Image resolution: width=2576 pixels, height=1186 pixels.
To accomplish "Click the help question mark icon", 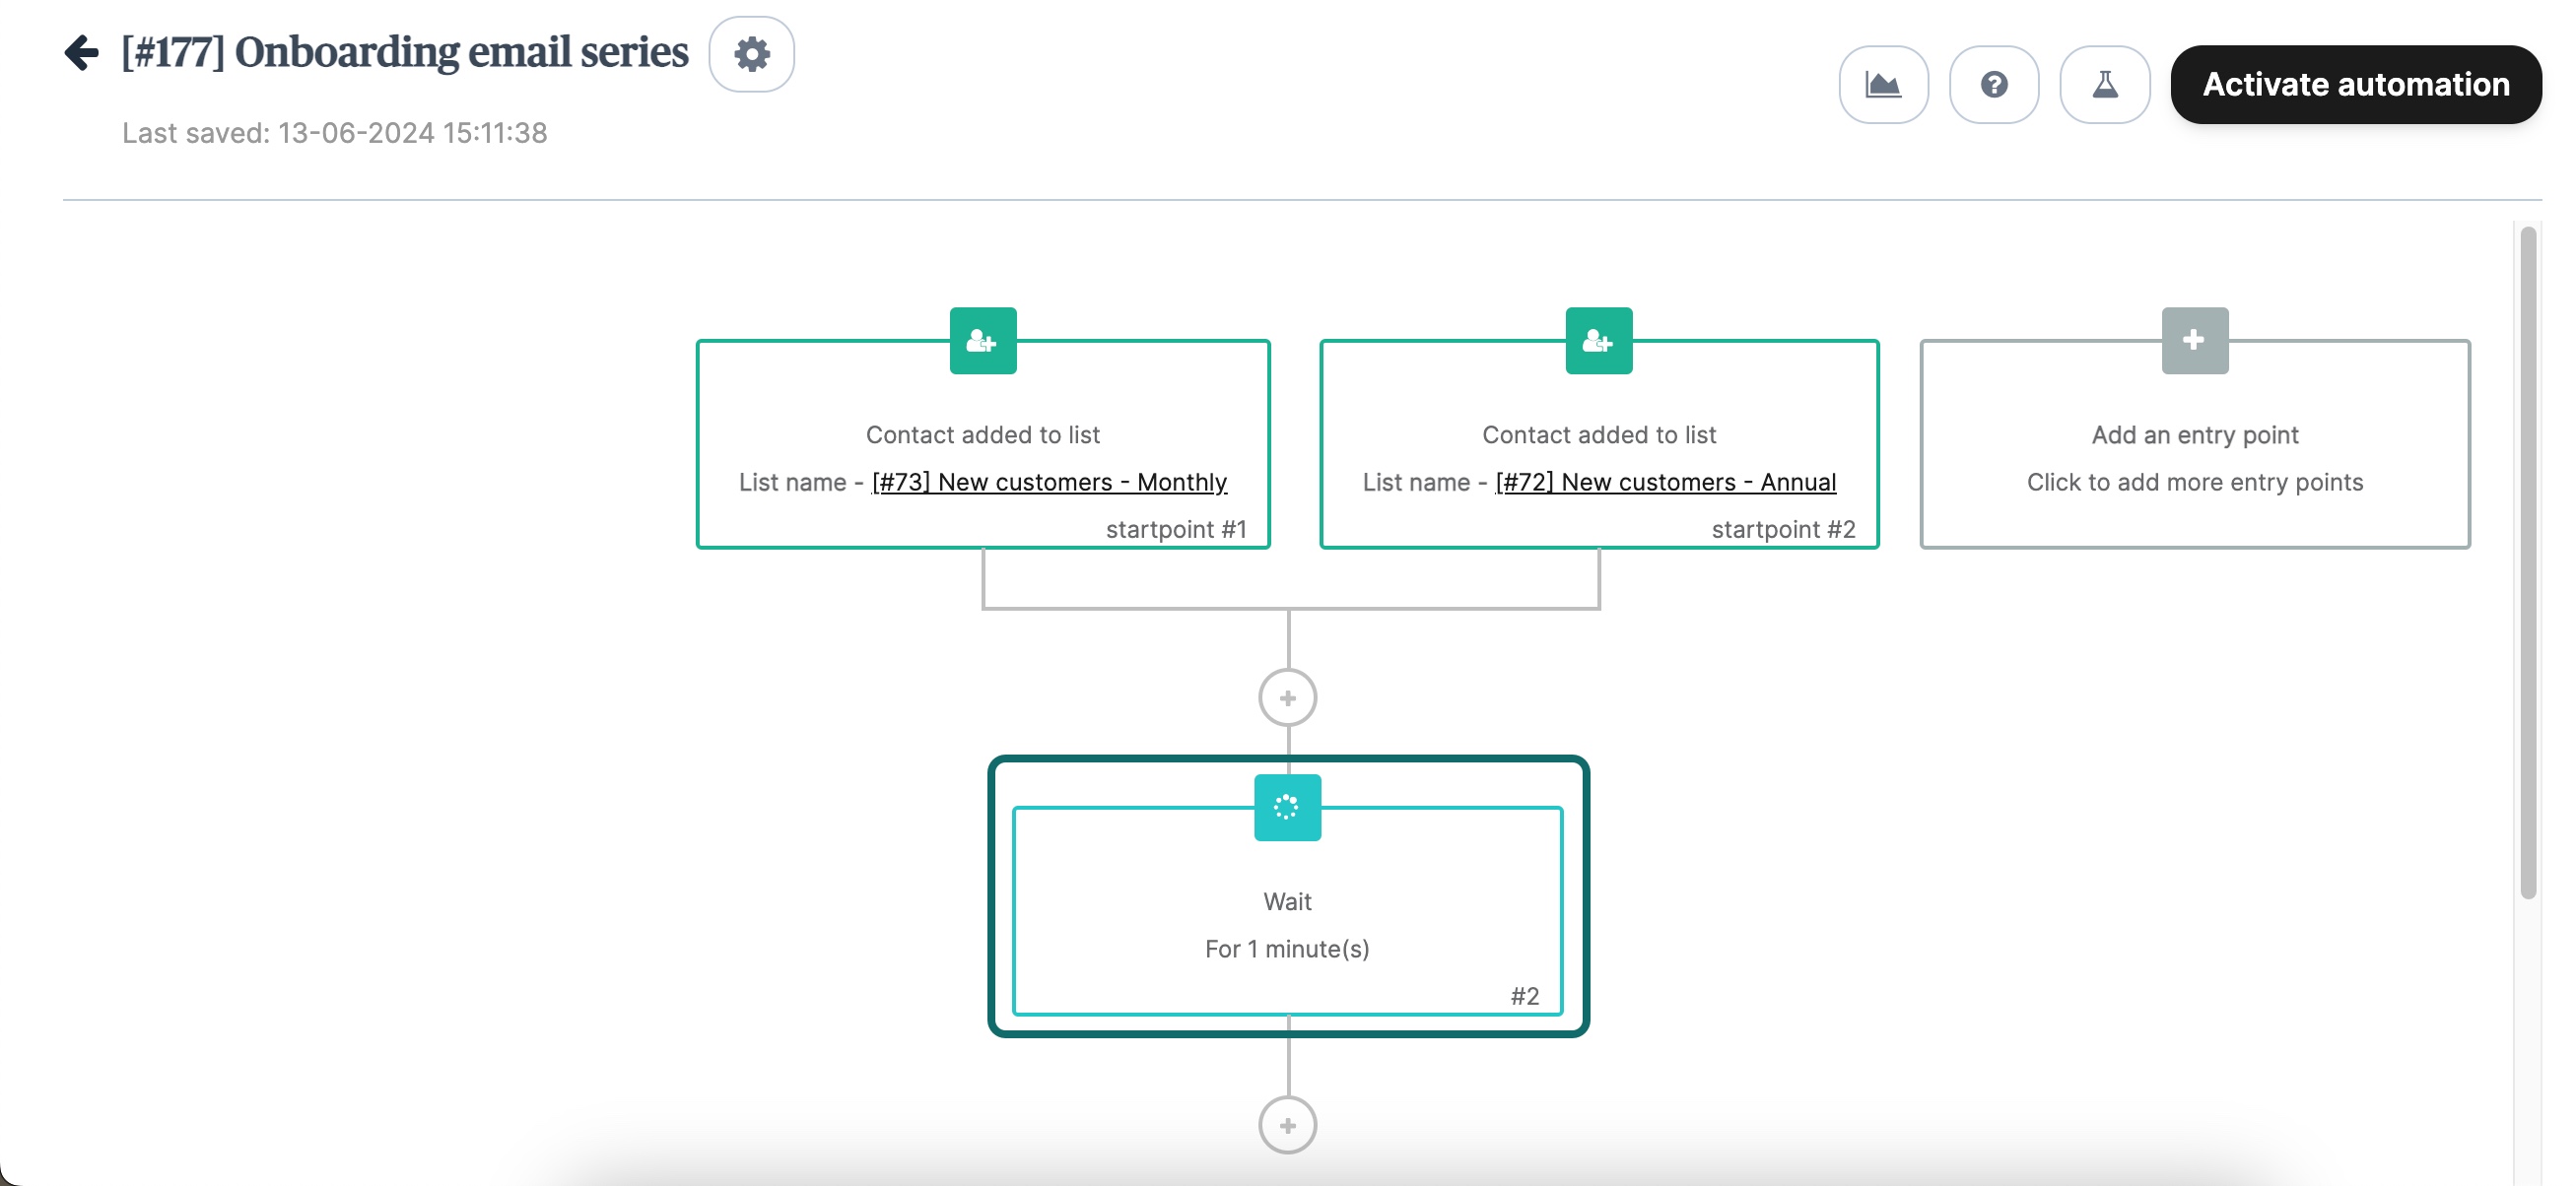I will 1994,85.
